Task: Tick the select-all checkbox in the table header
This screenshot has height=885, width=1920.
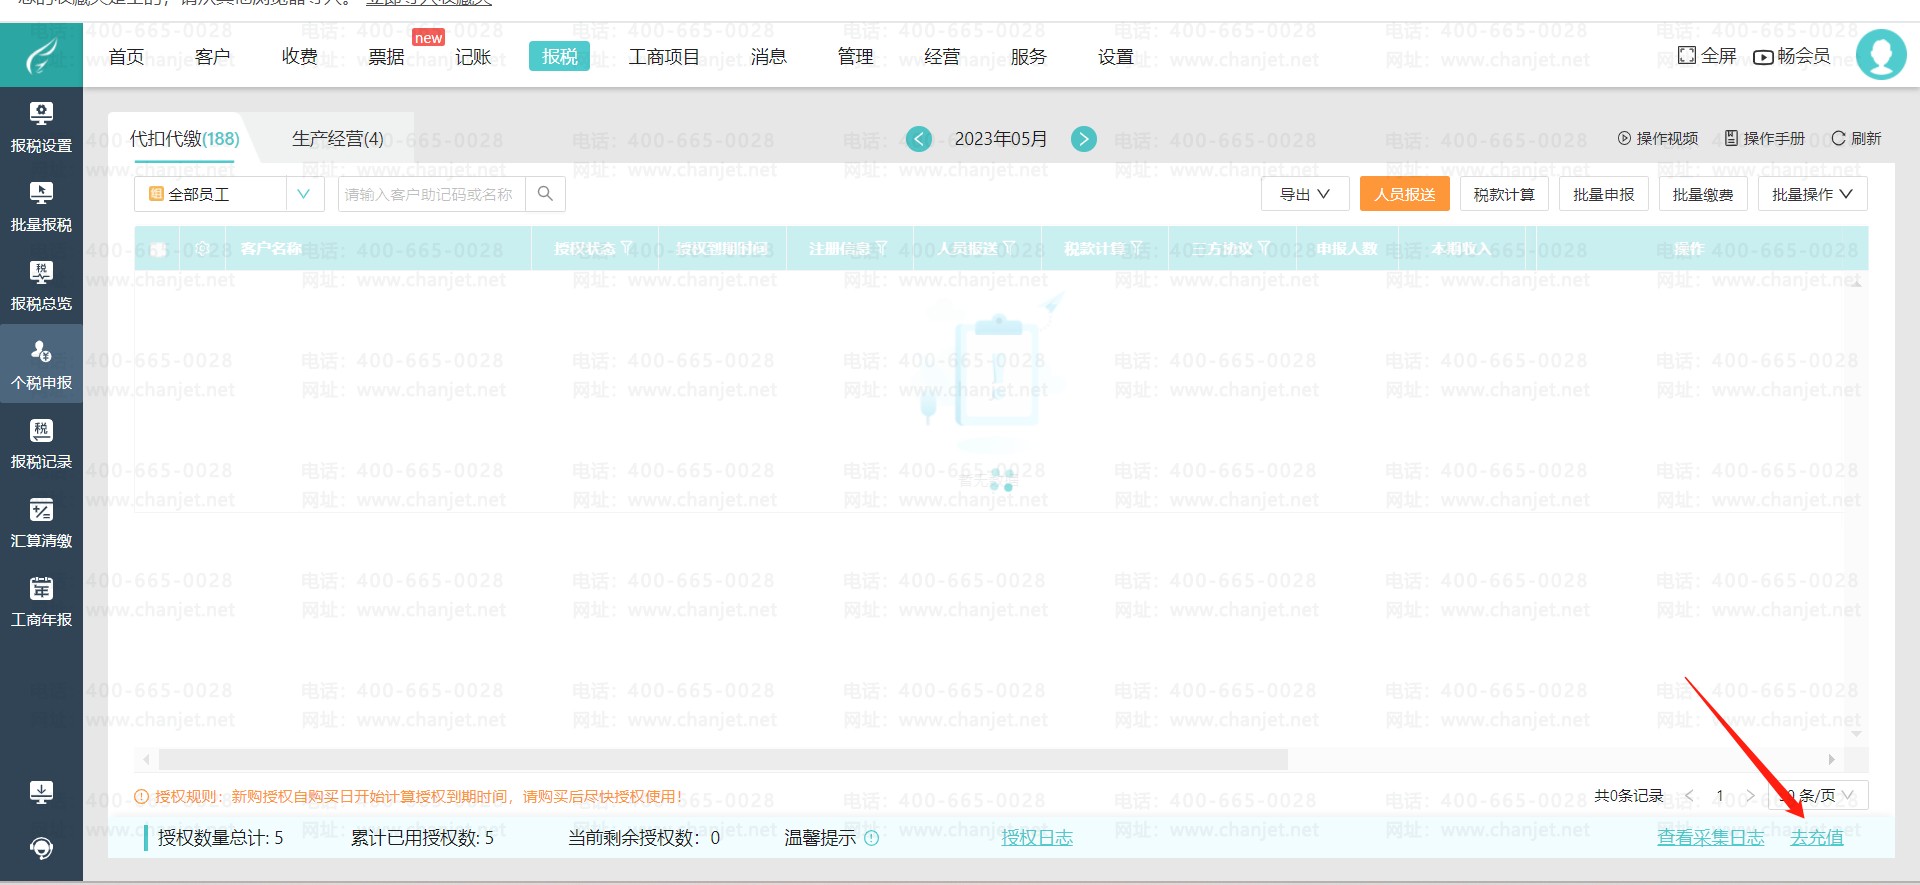Action: coord(158,250)
